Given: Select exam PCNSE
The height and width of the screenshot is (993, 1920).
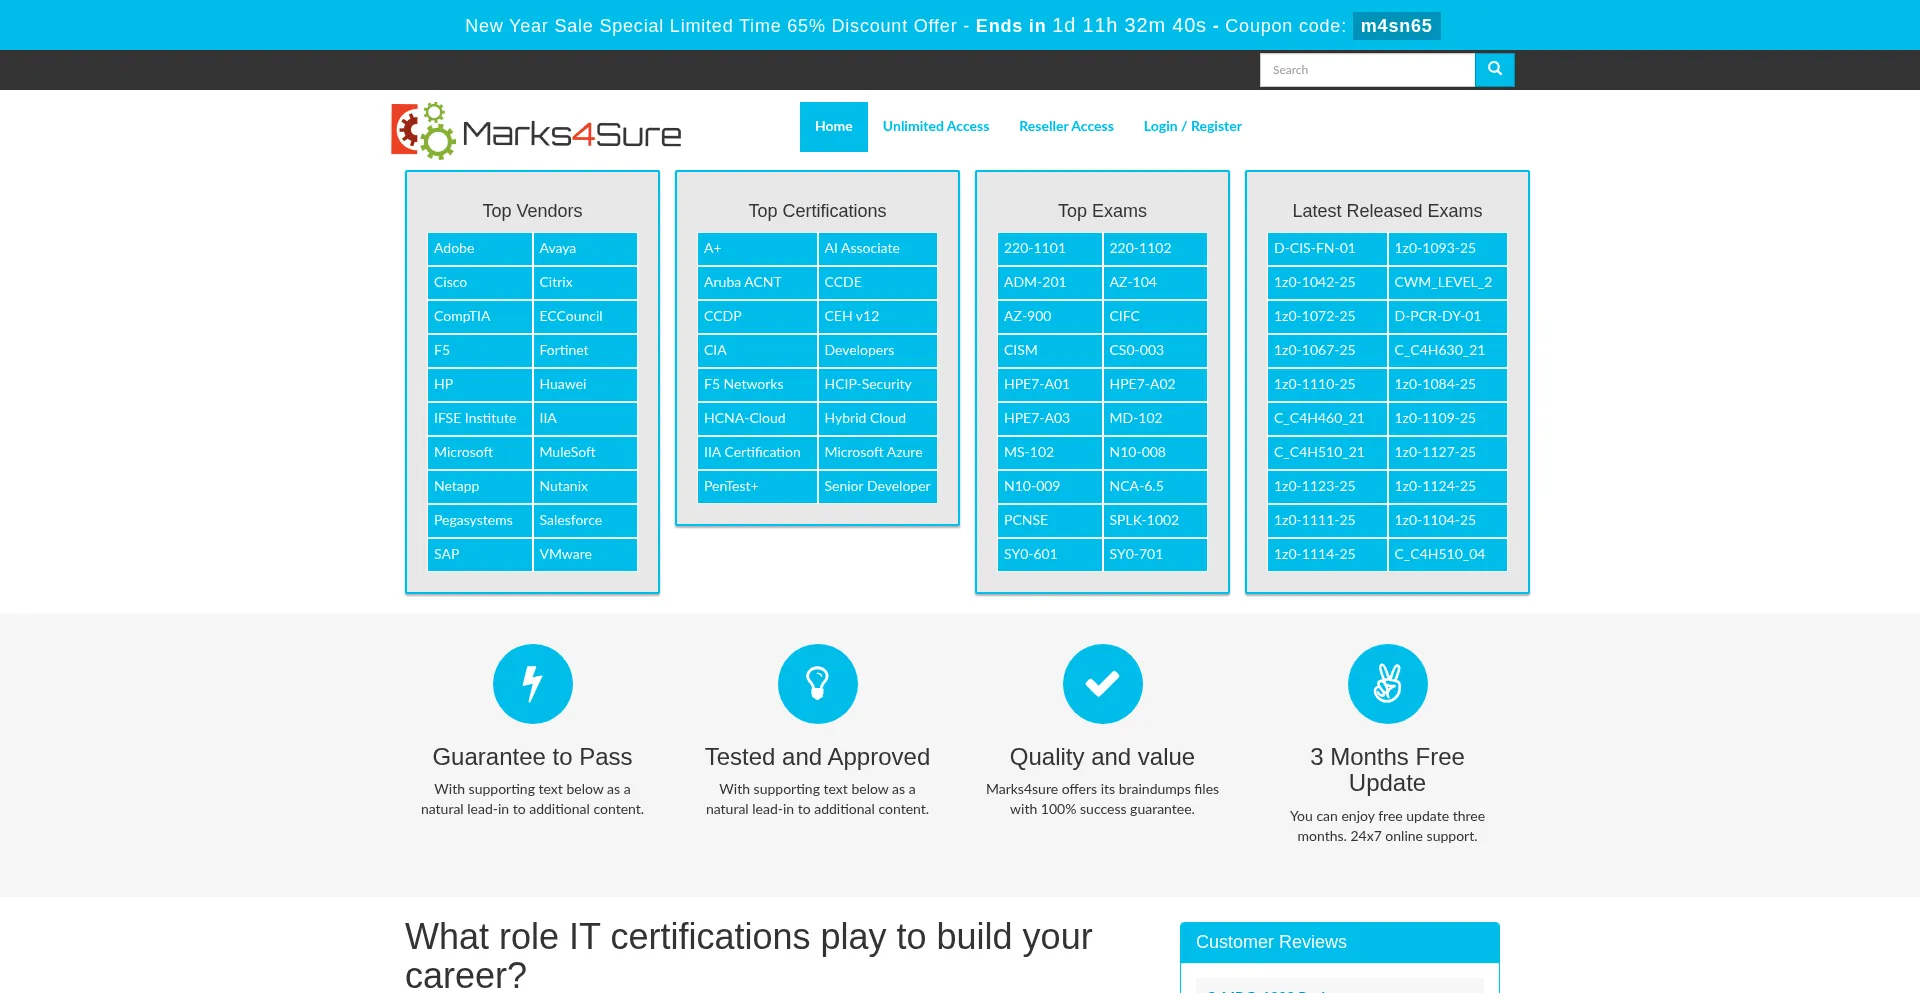Looking at the screenshot, I should point(1049,520).
